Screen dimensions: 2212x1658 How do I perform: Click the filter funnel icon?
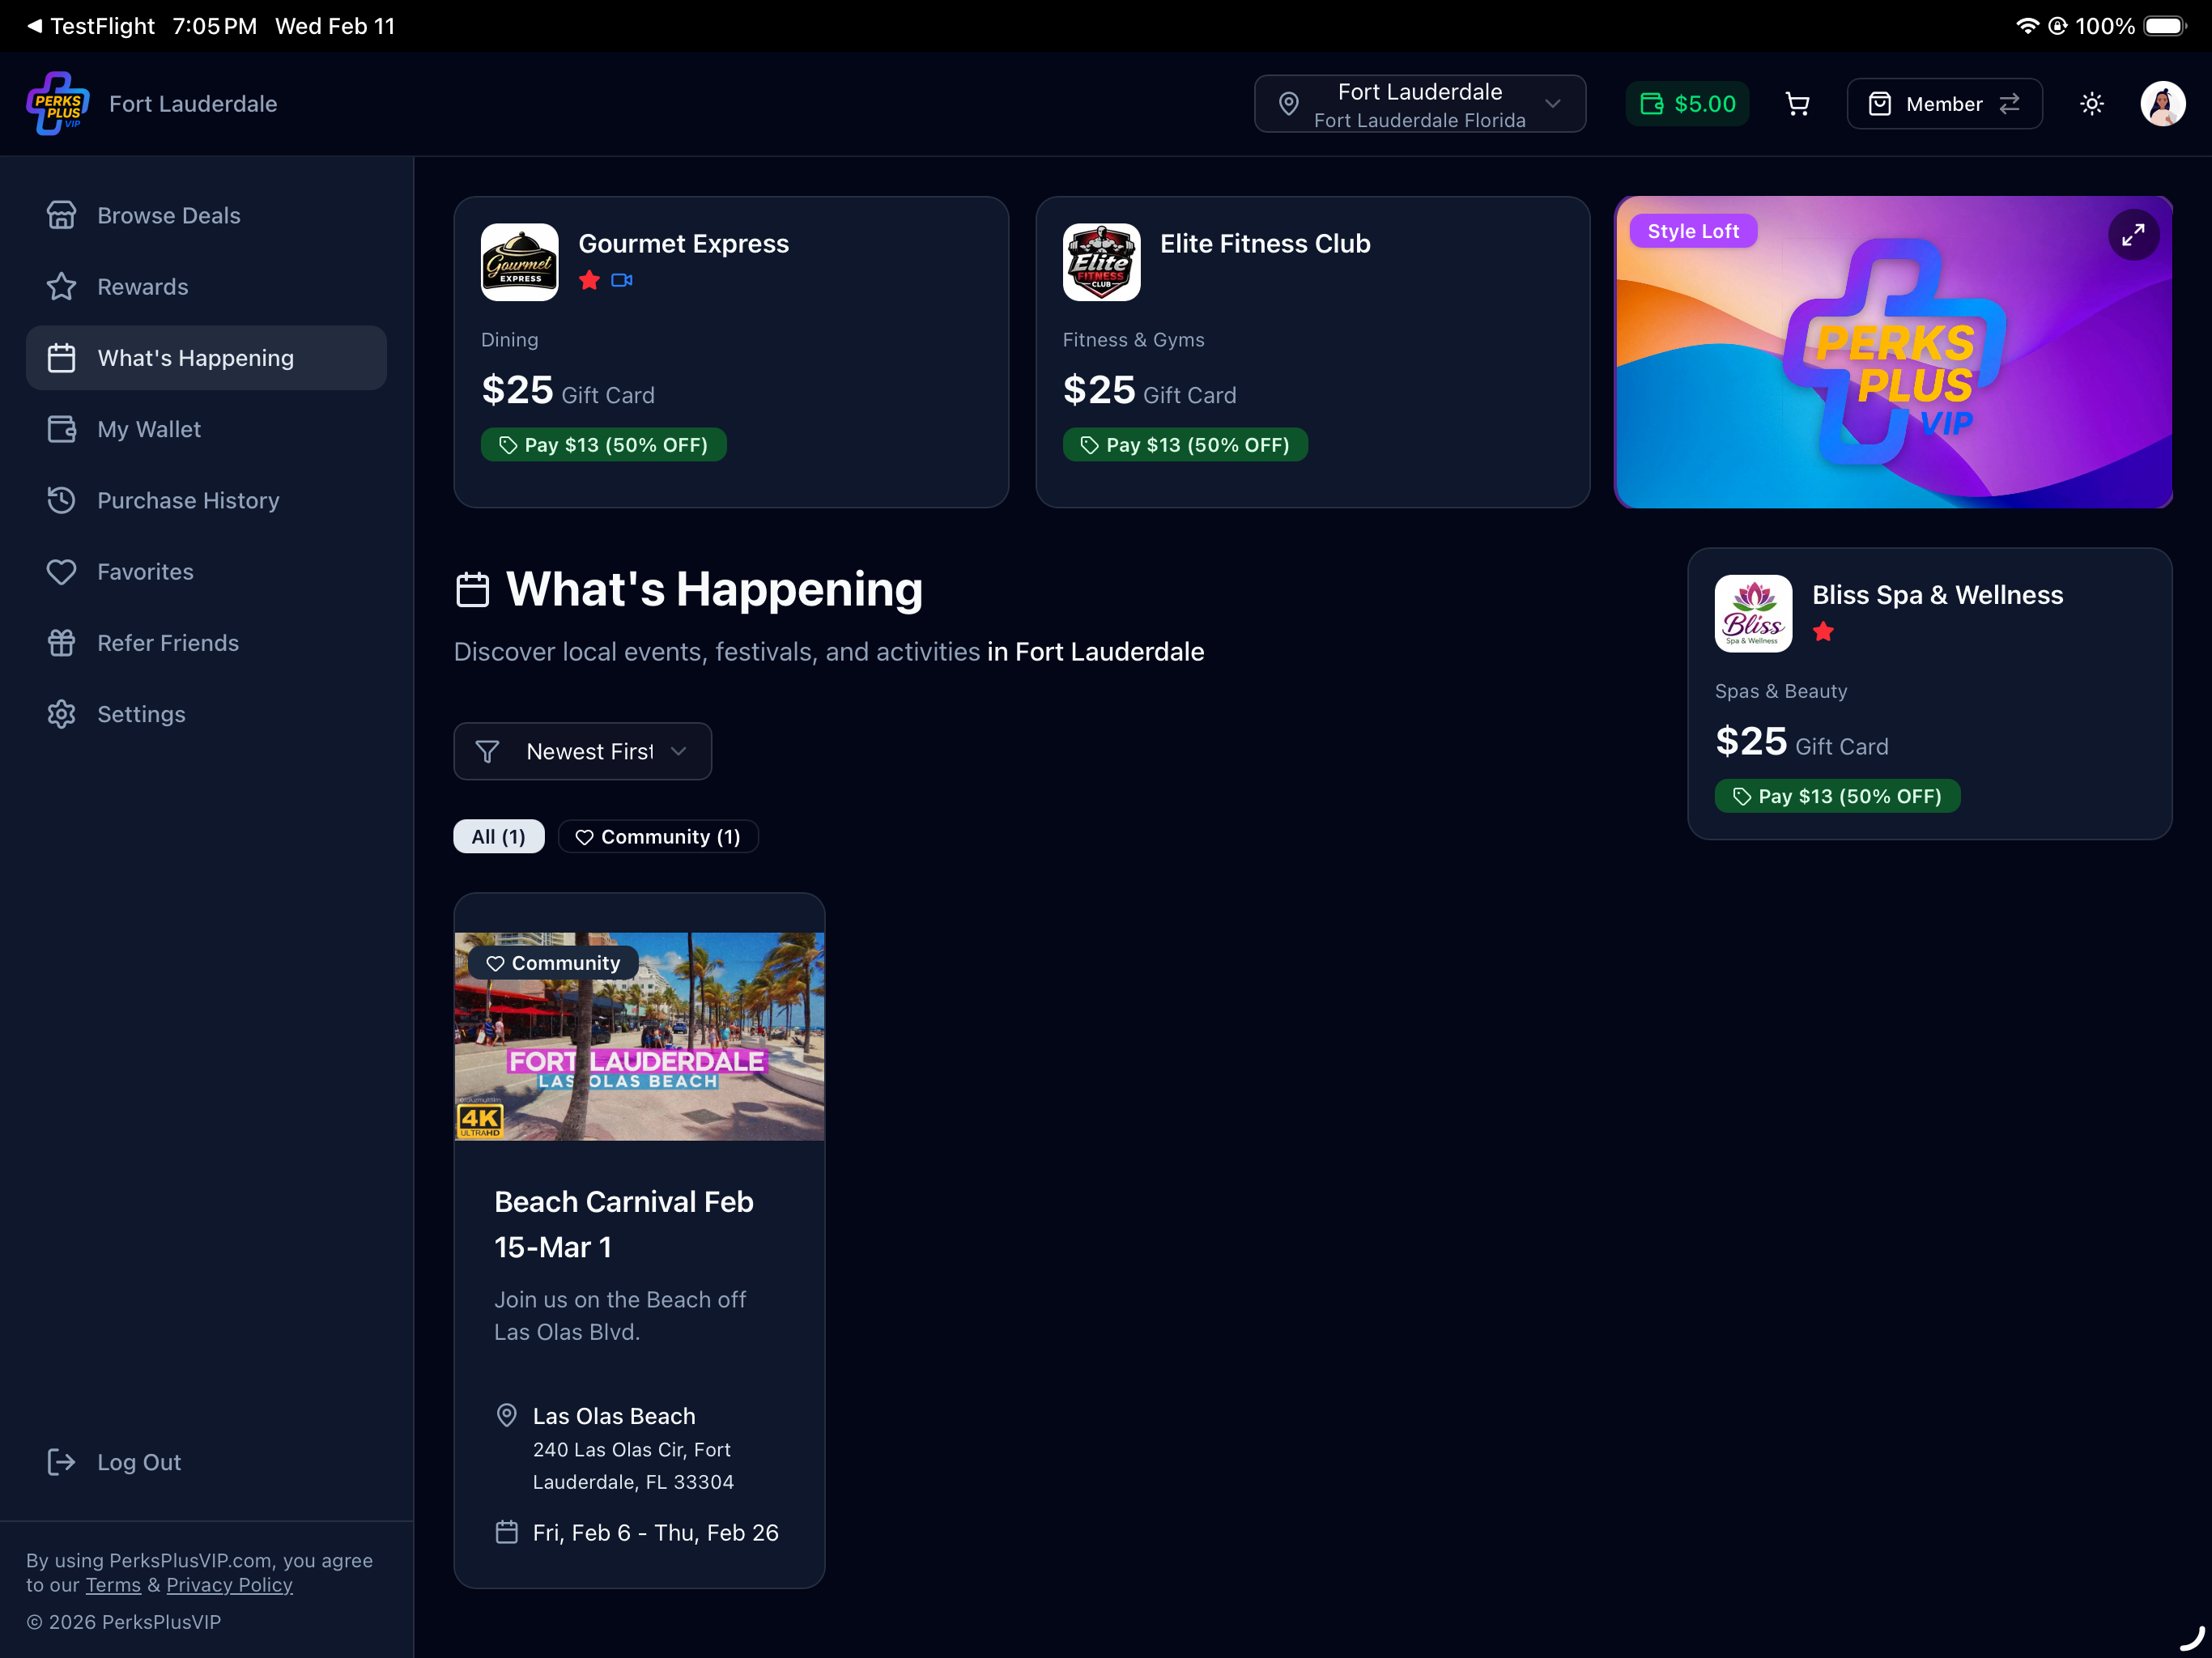click(x=487, y=751)
